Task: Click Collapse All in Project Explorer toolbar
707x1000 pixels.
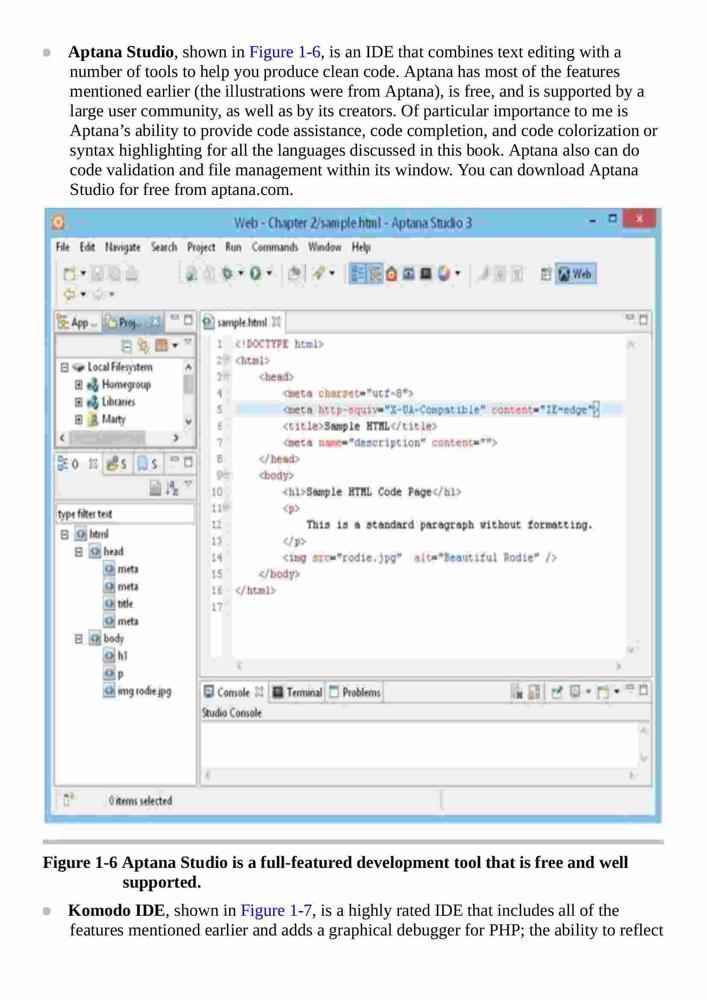Action: pos(127,345)
